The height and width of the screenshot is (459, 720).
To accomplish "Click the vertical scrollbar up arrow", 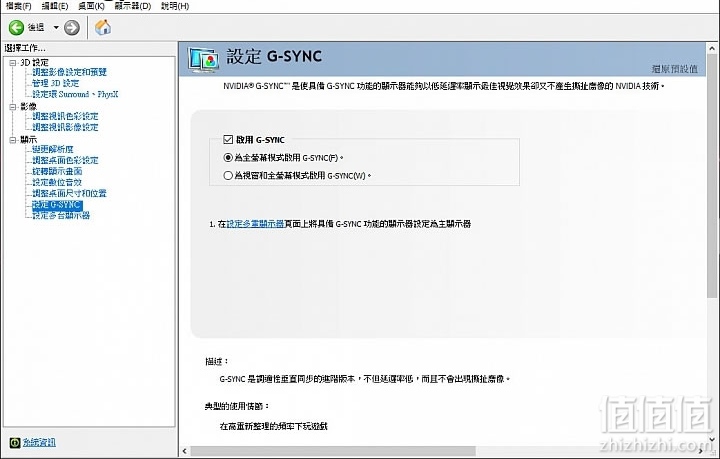I will point(712,48).
